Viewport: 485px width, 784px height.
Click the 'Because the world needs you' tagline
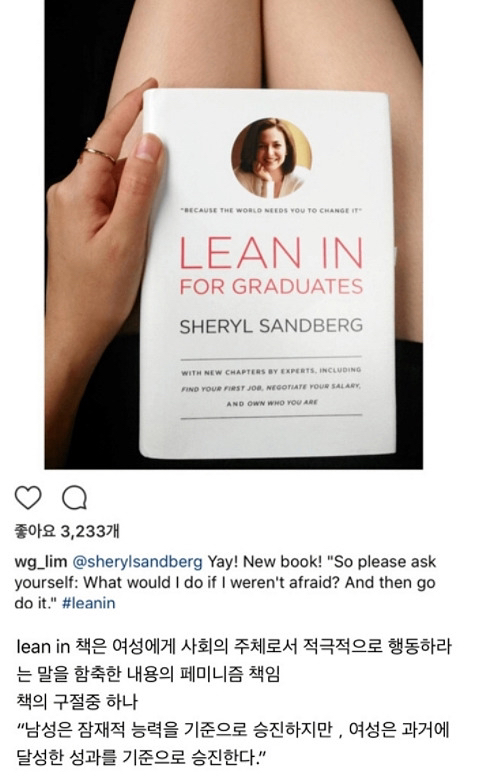tap(271, 211)
